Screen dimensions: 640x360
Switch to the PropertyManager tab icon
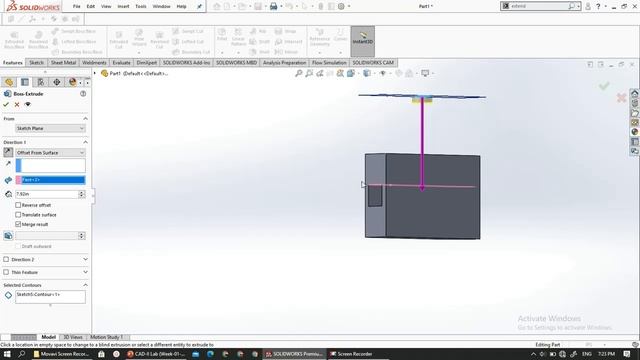tap(25, 82)
